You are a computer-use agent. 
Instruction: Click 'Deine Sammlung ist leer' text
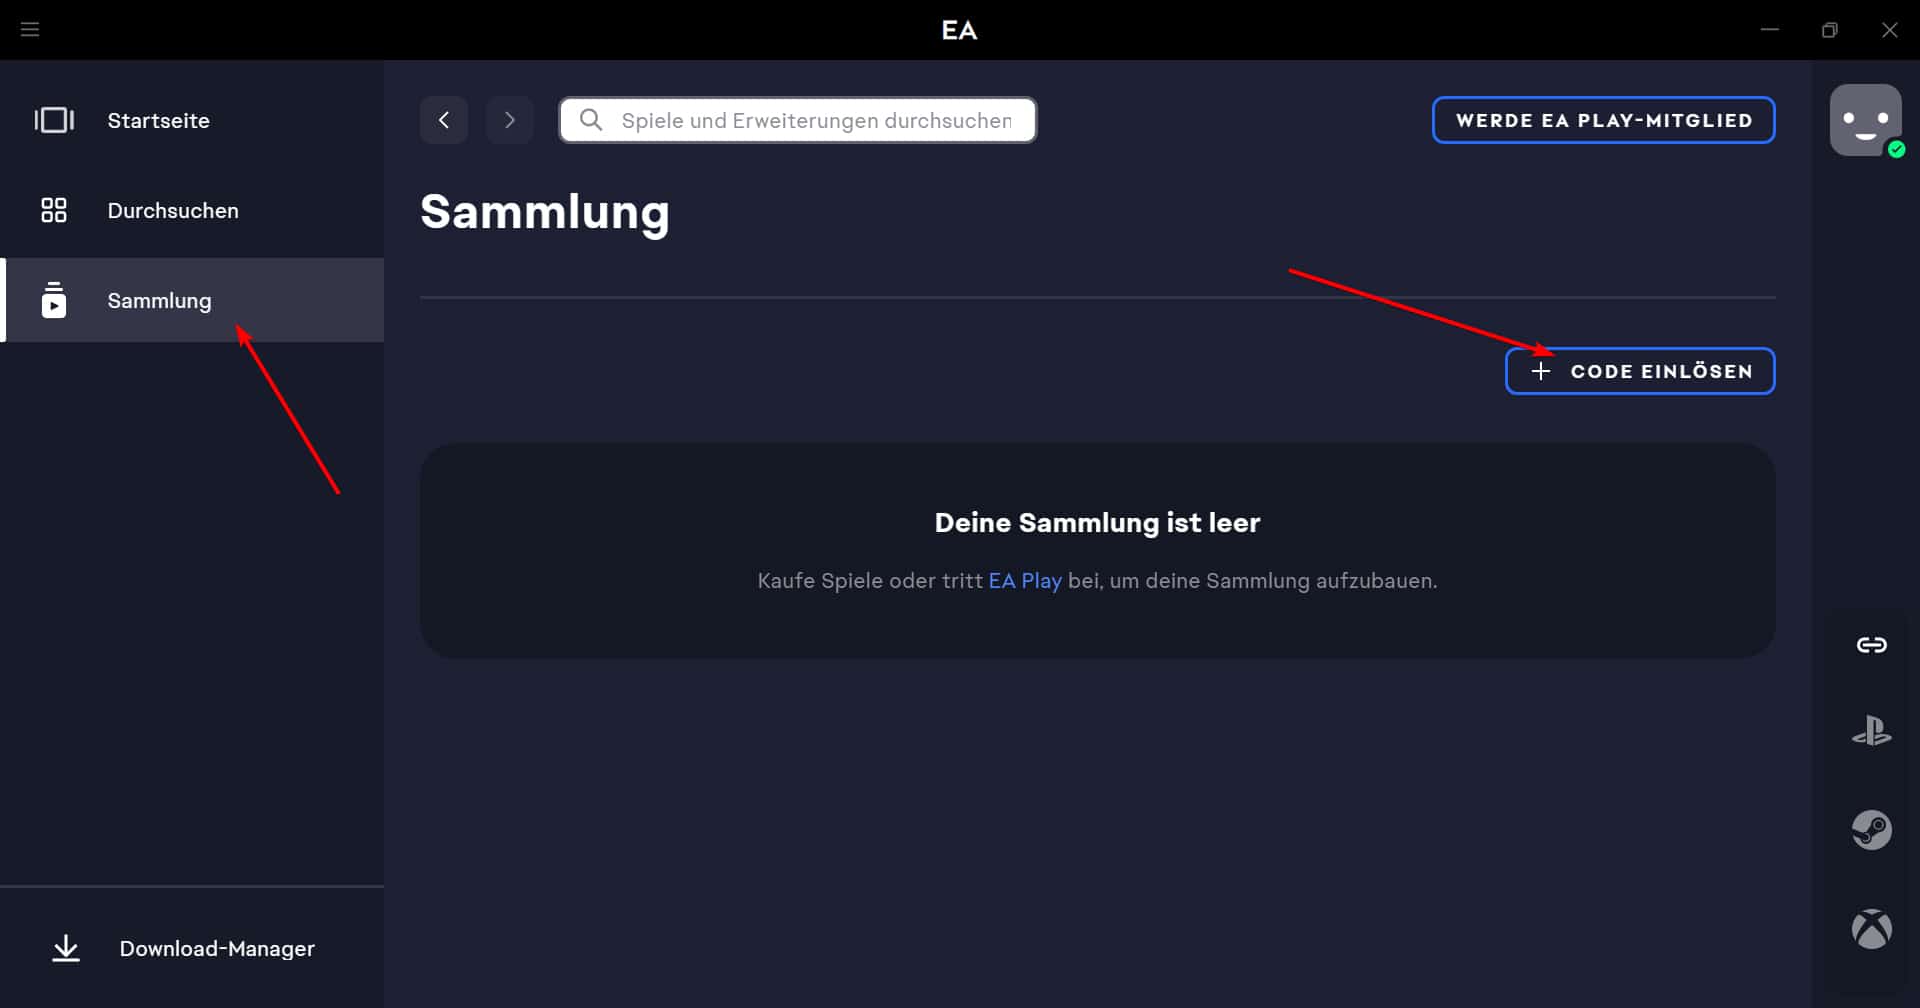1097,523
